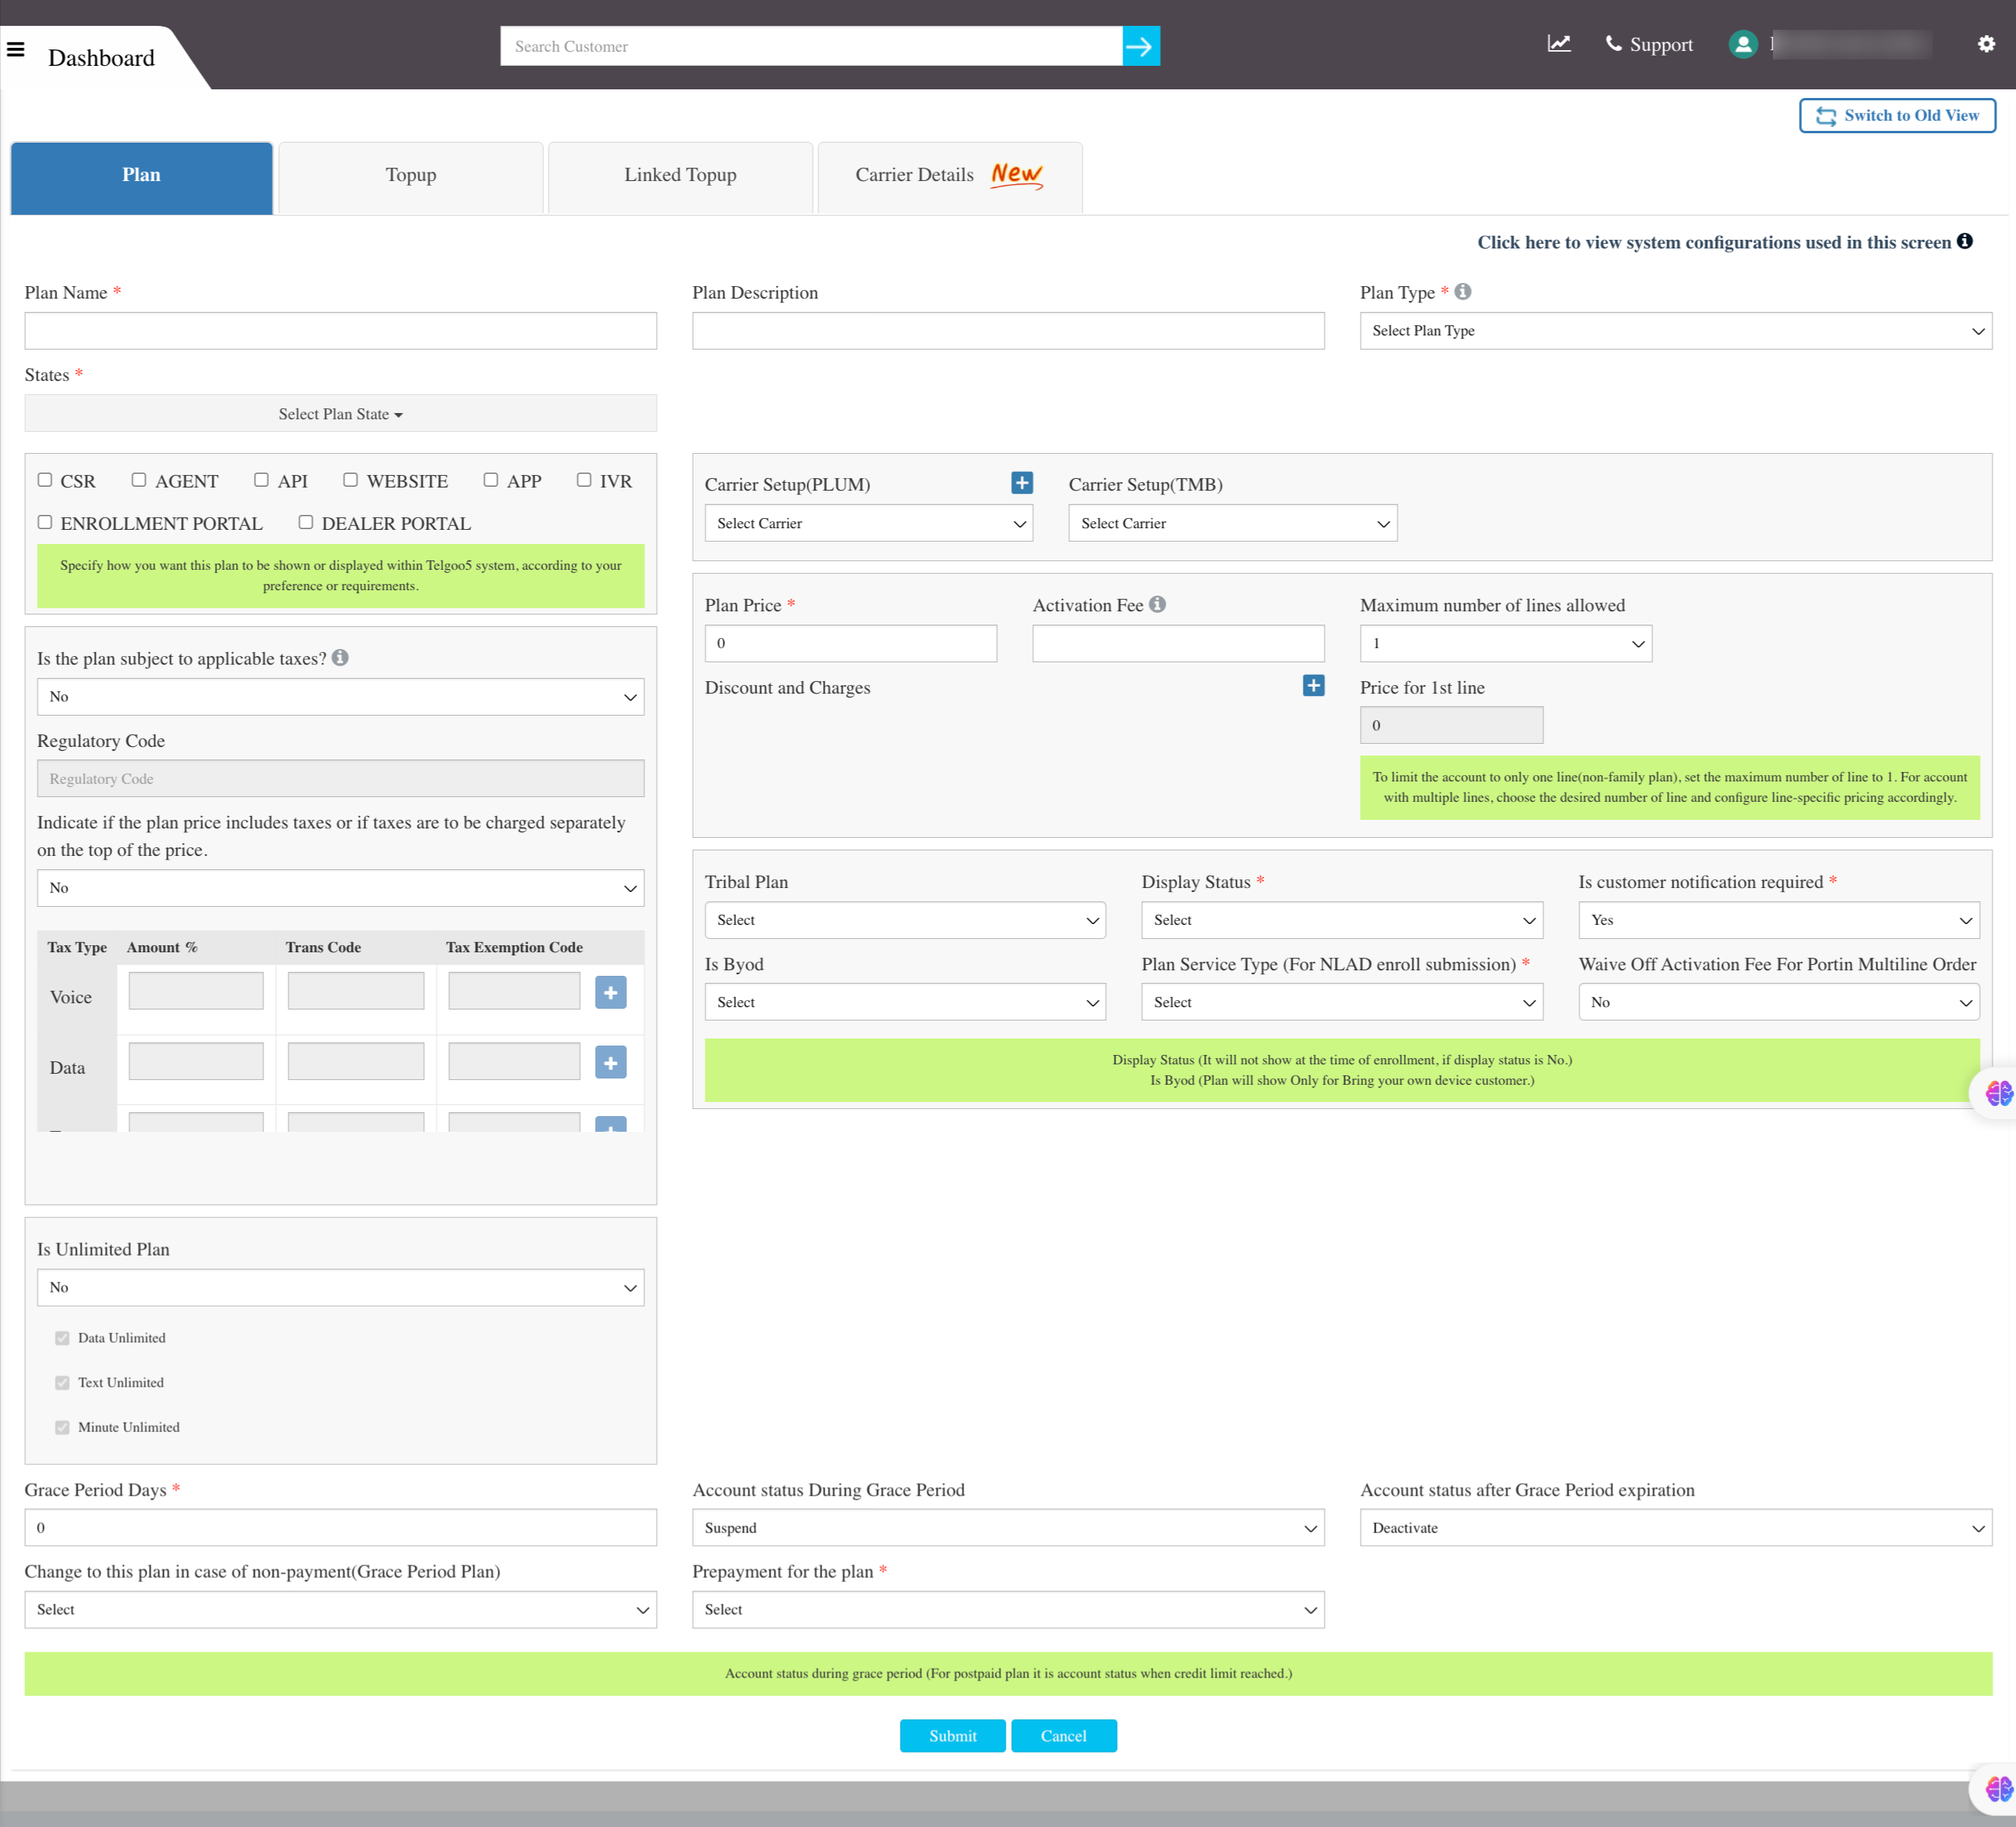Viewport: 2016px width, 1827px height.
Task: Click the Submit button
Action: (x=952, y=1736)
